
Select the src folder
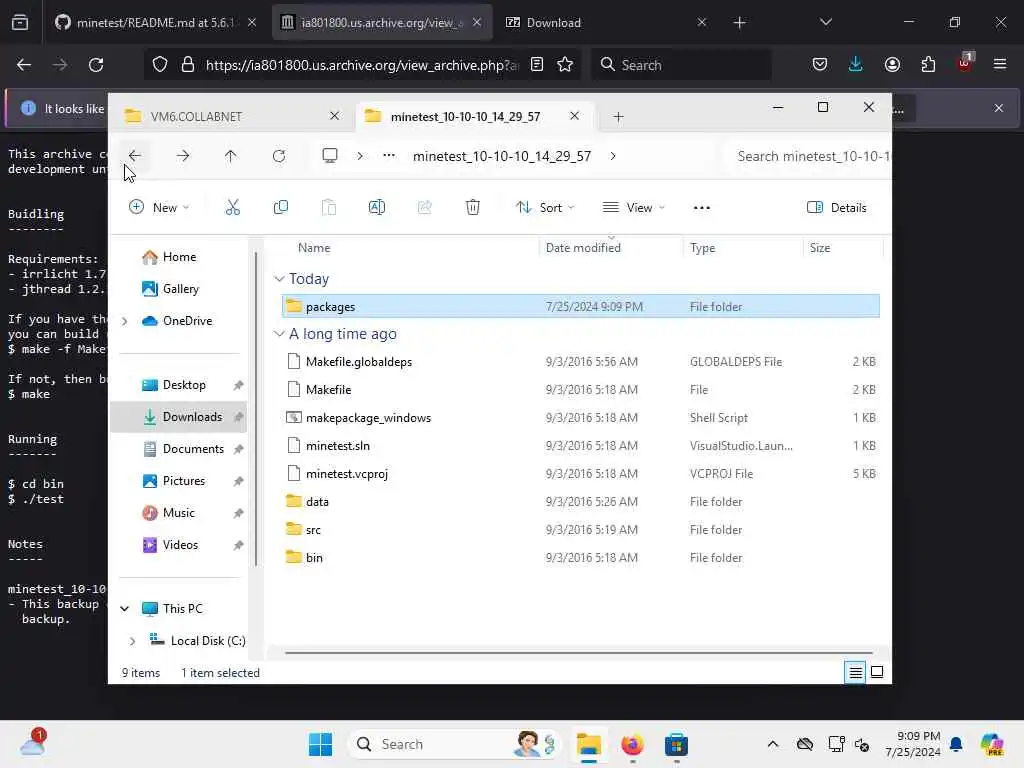tap(581, 530)
